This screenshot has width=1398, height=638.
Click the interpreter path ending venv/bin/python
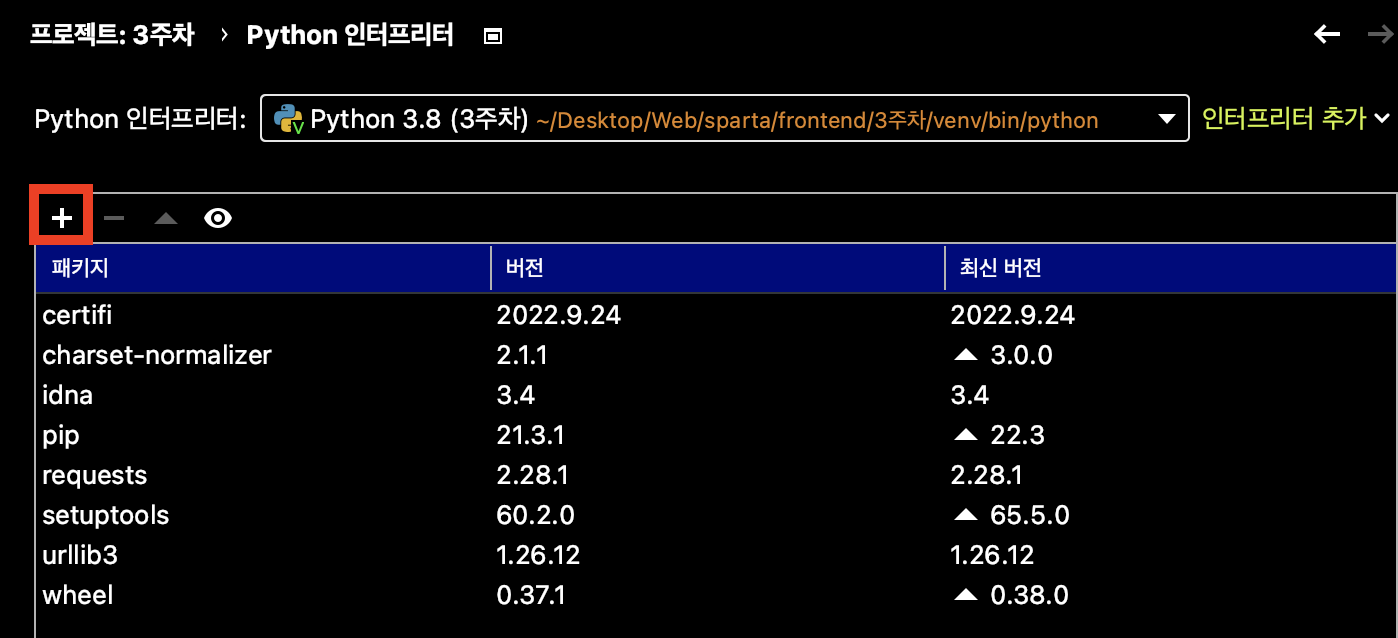point(817,121)
